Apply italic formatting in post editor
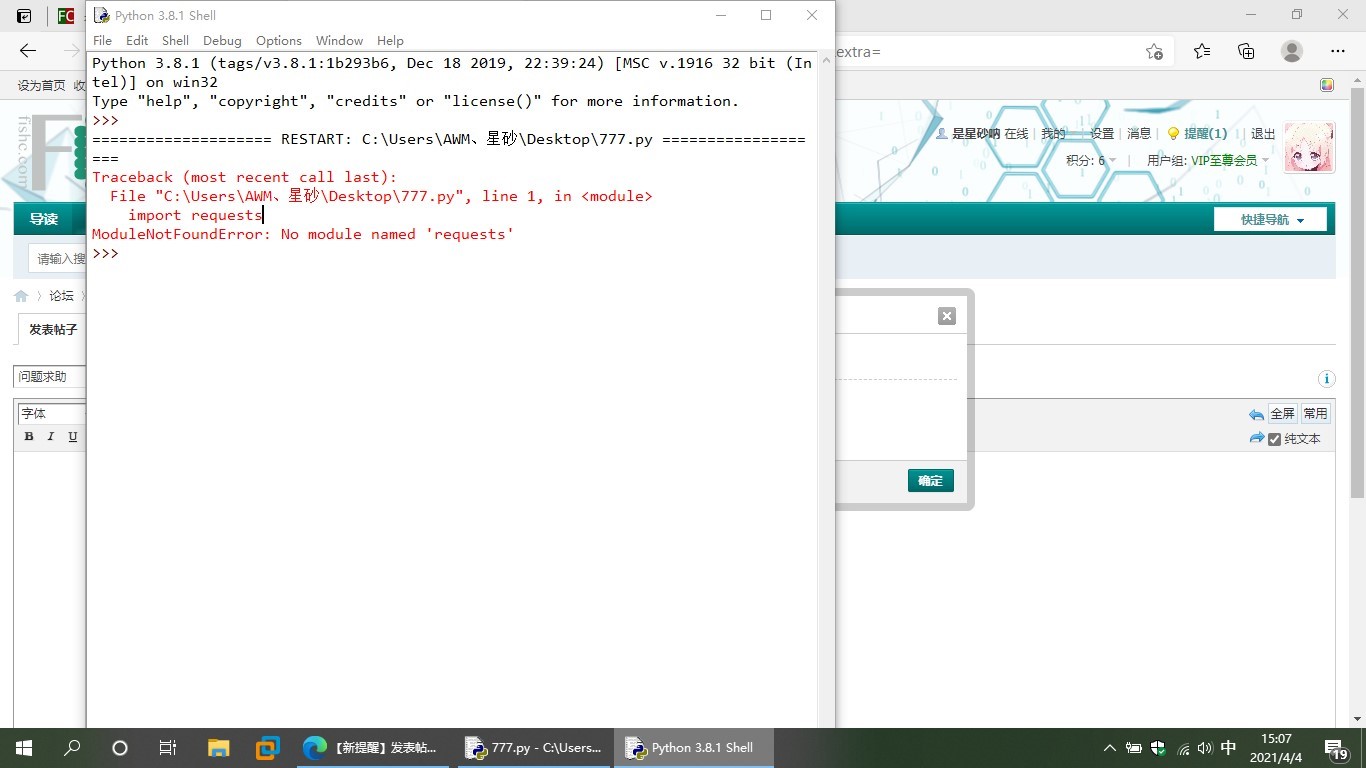This screenshot has width=1366, height=768. tap(51, 437)
